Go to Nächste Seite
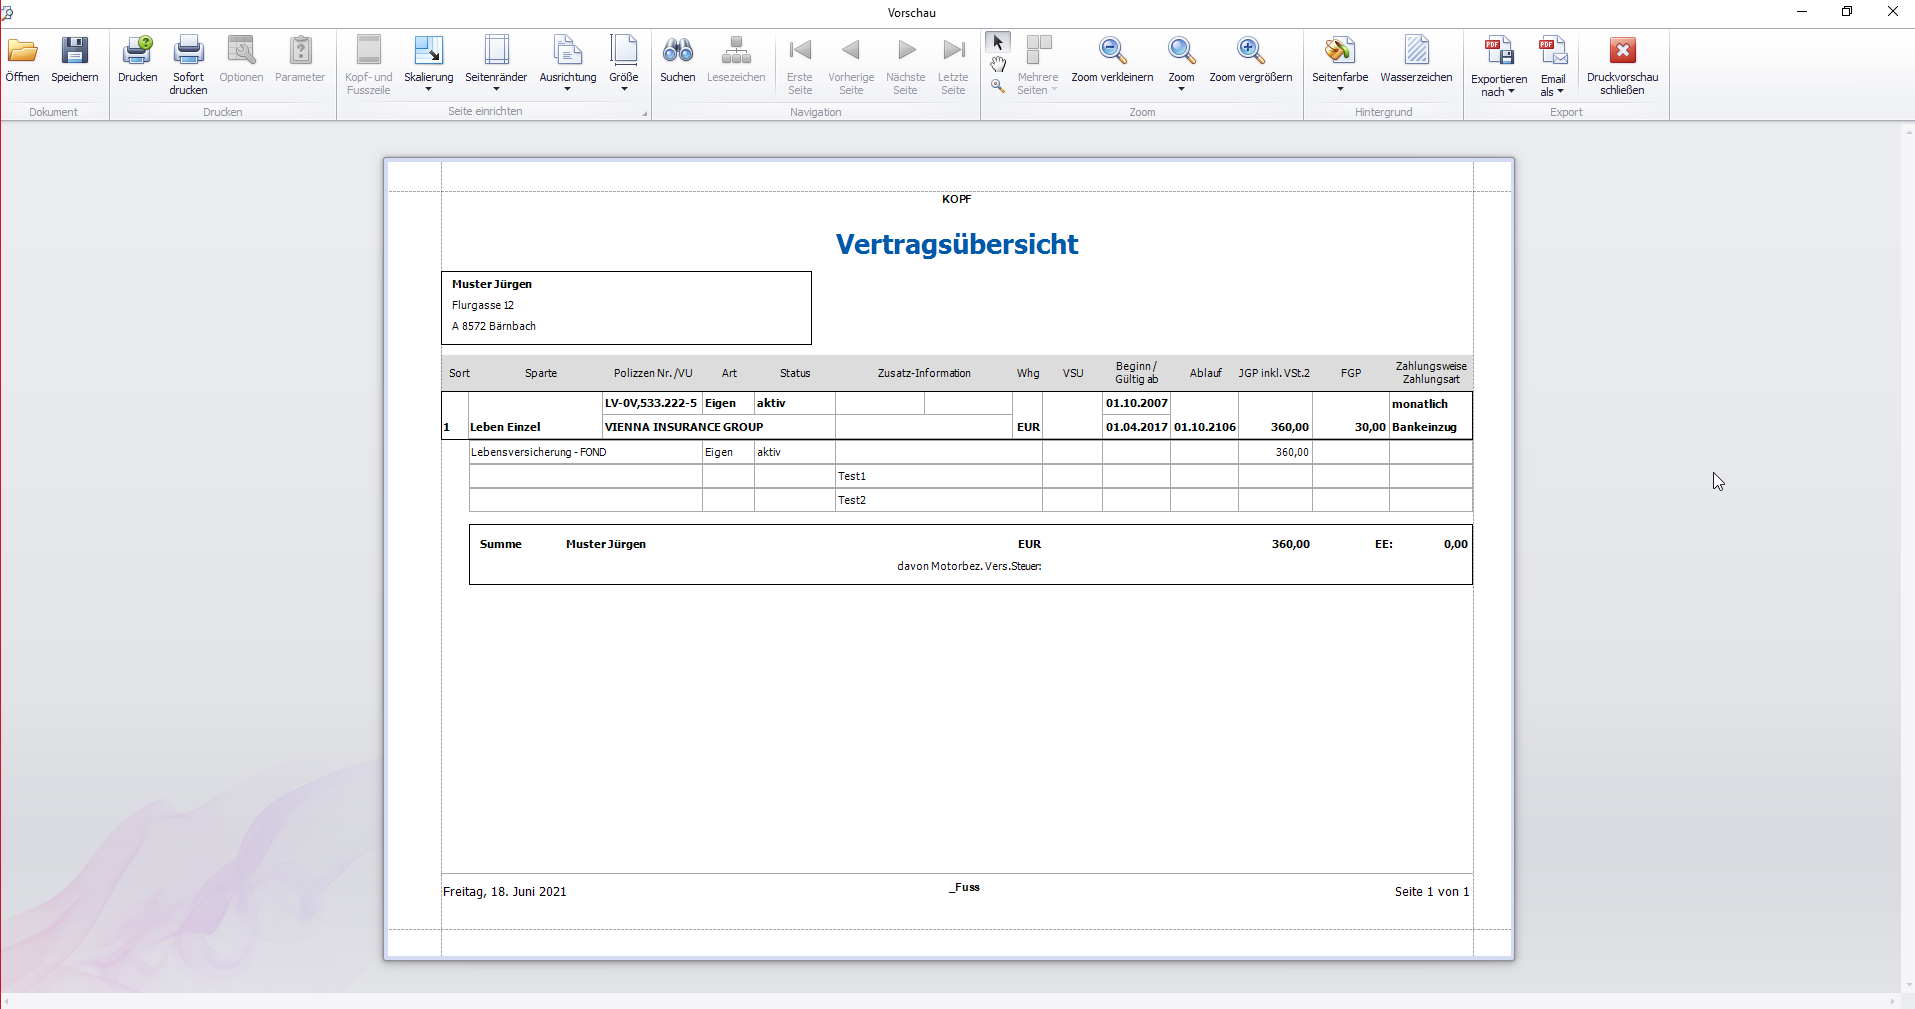The width and height of the screenshot is (1915, 1009). point(905,66)
